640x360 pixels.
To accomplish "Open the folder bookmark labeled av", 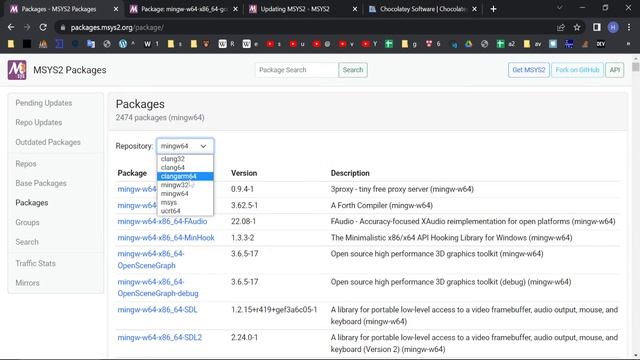I will [532, 44].
